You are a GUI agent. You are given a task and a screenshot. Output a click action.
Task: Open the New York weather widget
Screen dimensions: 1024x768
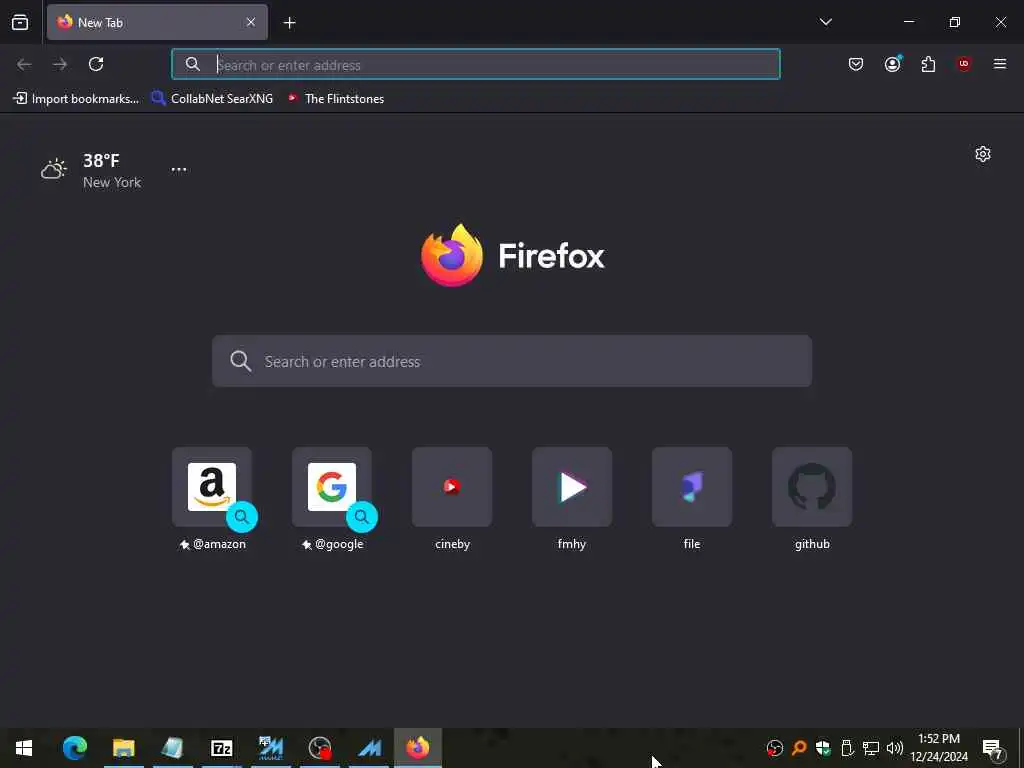point(91,170)
